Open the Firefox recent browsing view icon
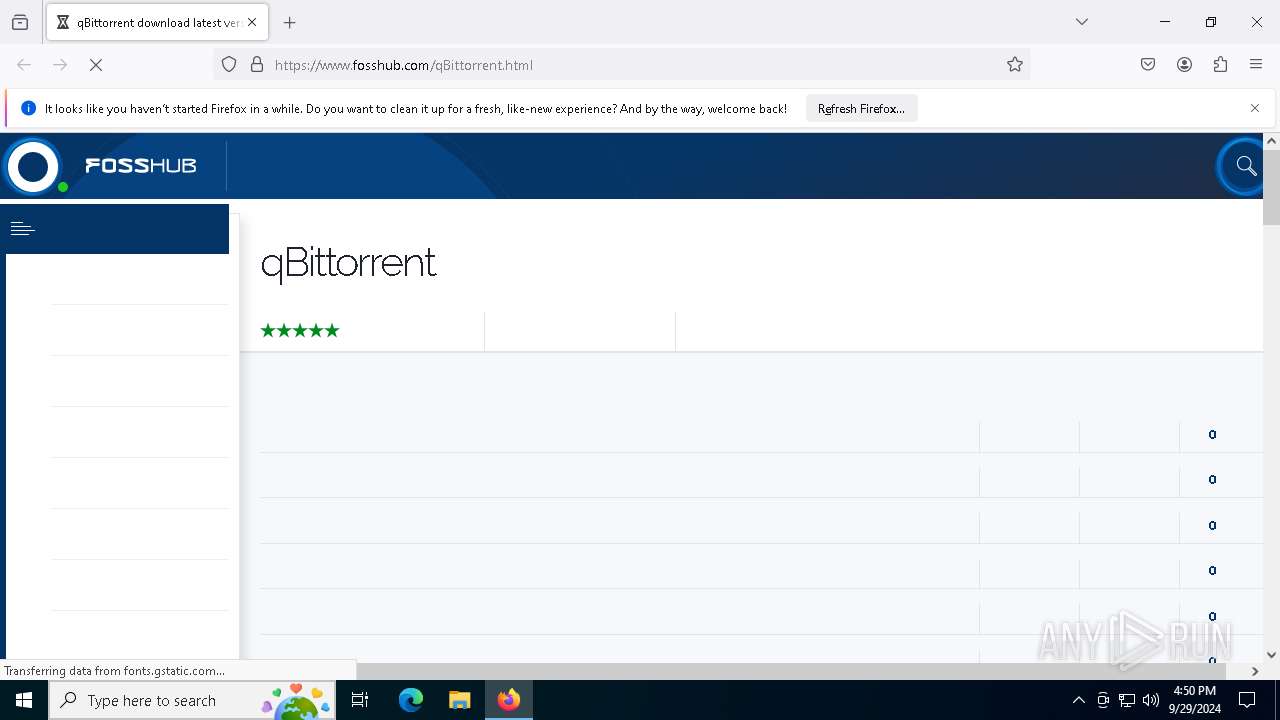This screenshot has width=1280, height=720. [20, 22]
